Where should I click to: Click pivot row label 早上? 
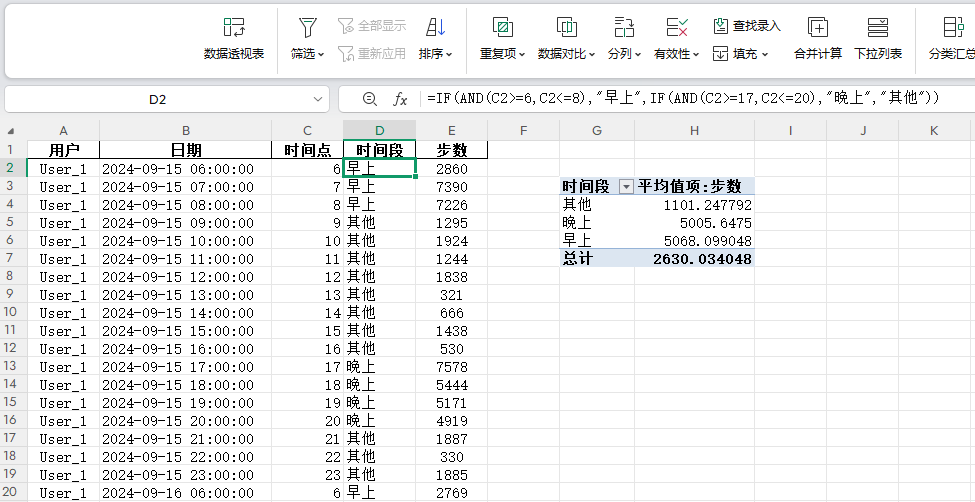[597, 241]
